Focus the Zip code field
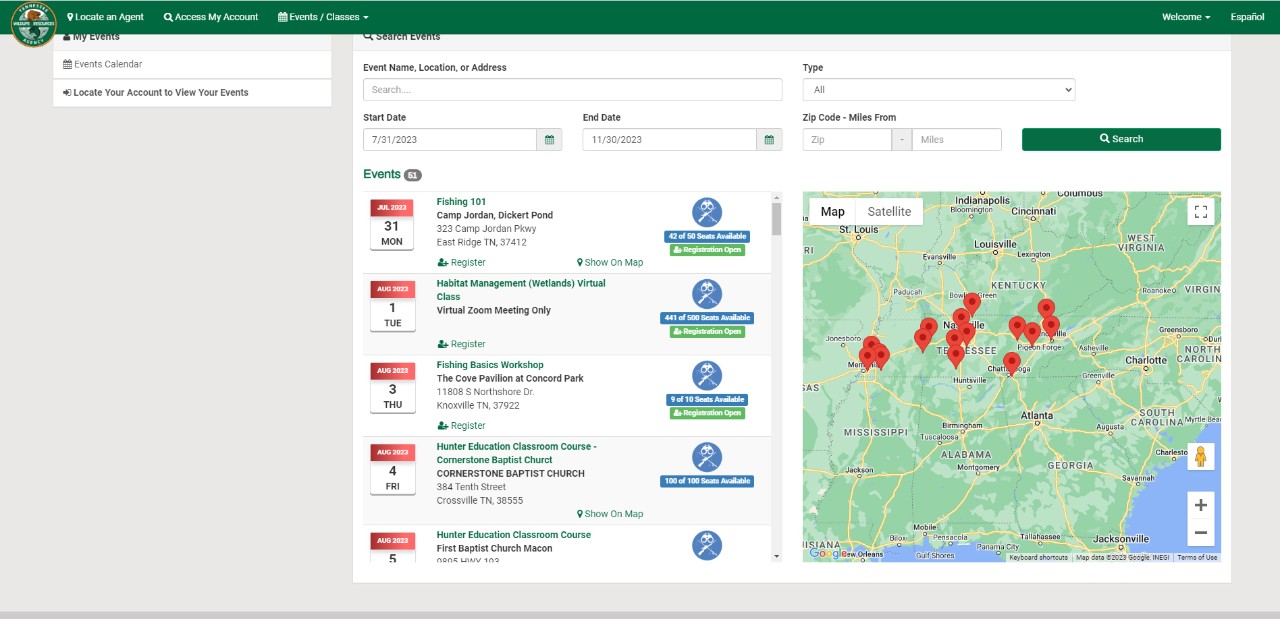The image size is (1280, 619). 847,140
